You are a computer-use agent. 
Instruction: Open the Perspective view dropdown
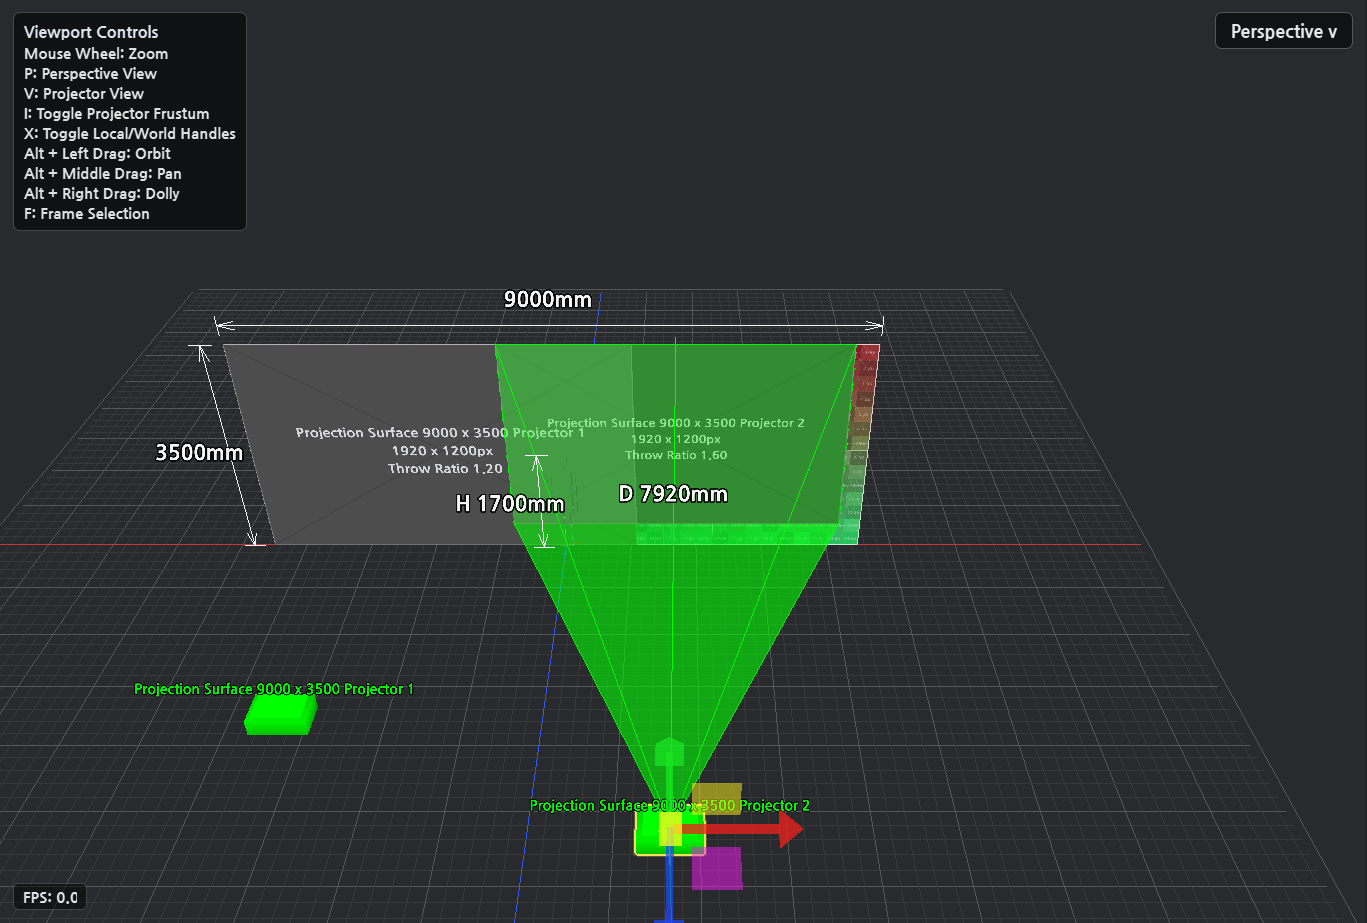pyautogui.click(x=1284, y=31)
